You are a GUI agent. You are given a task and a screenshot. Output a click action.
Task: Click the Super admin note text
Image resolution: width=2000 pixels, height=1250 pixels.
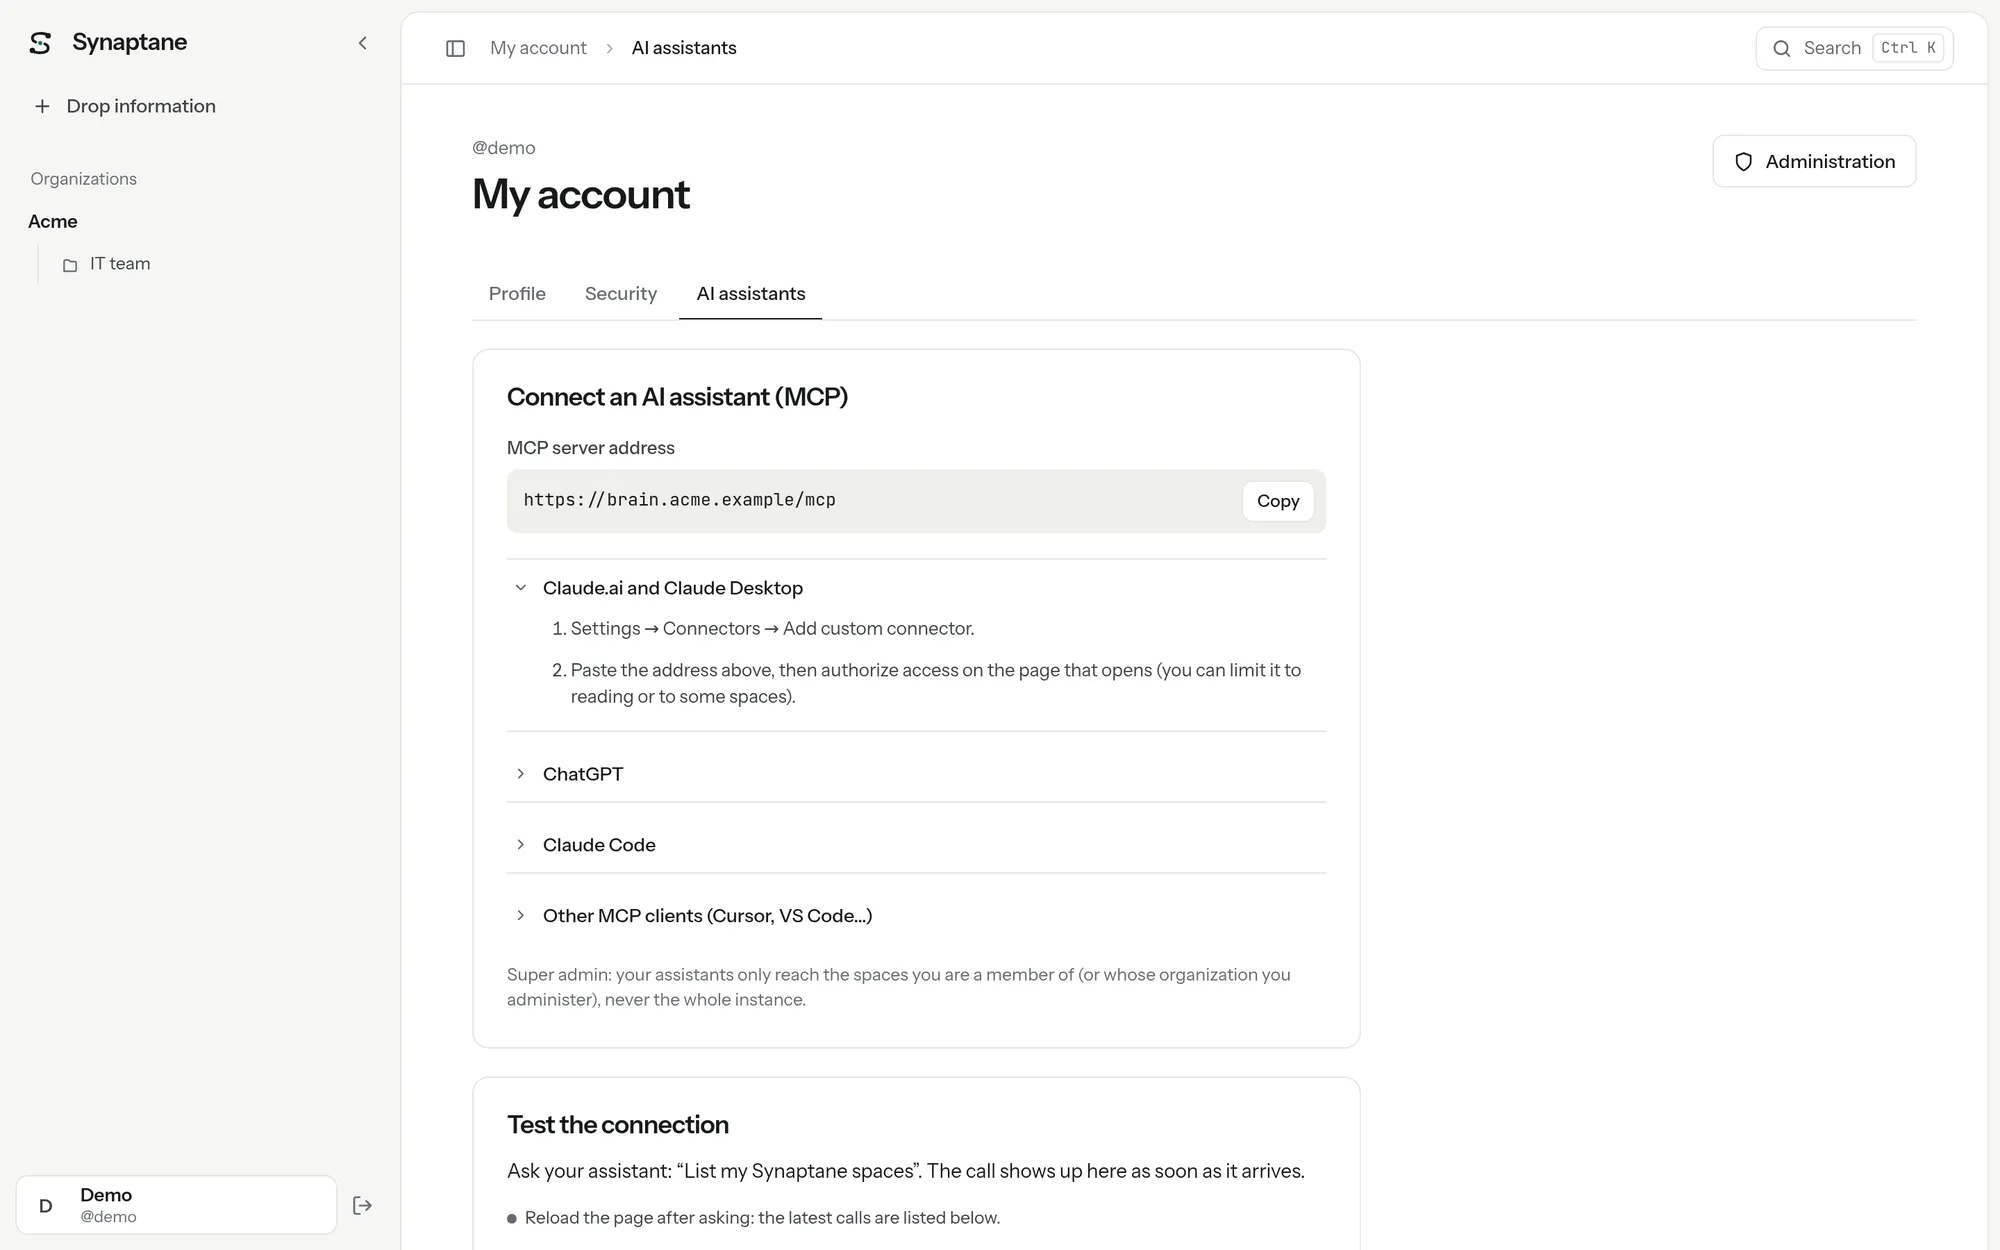899,987
